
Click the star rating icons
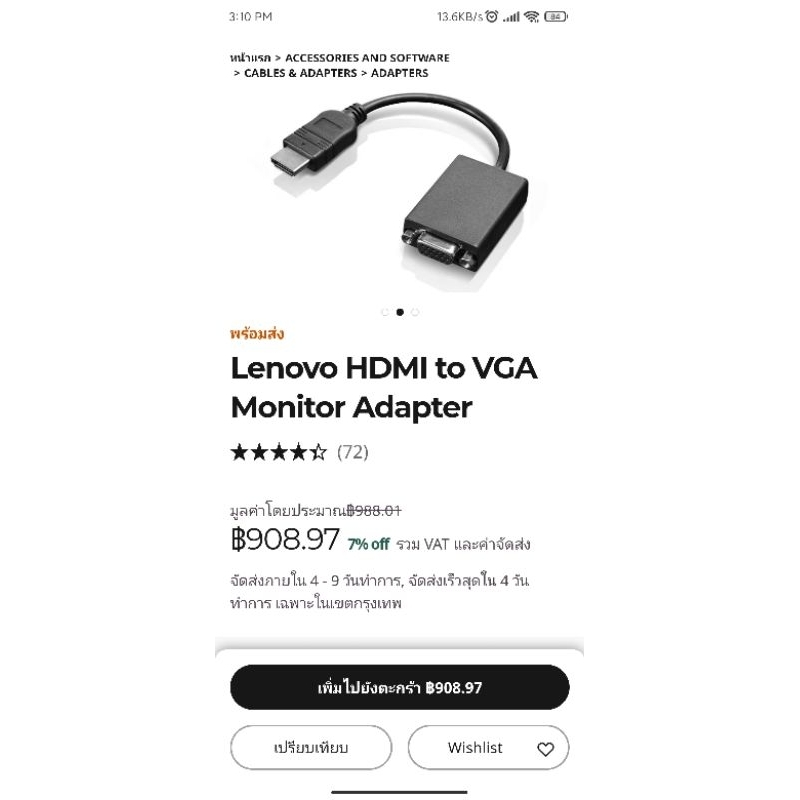[x=279, y=452]
